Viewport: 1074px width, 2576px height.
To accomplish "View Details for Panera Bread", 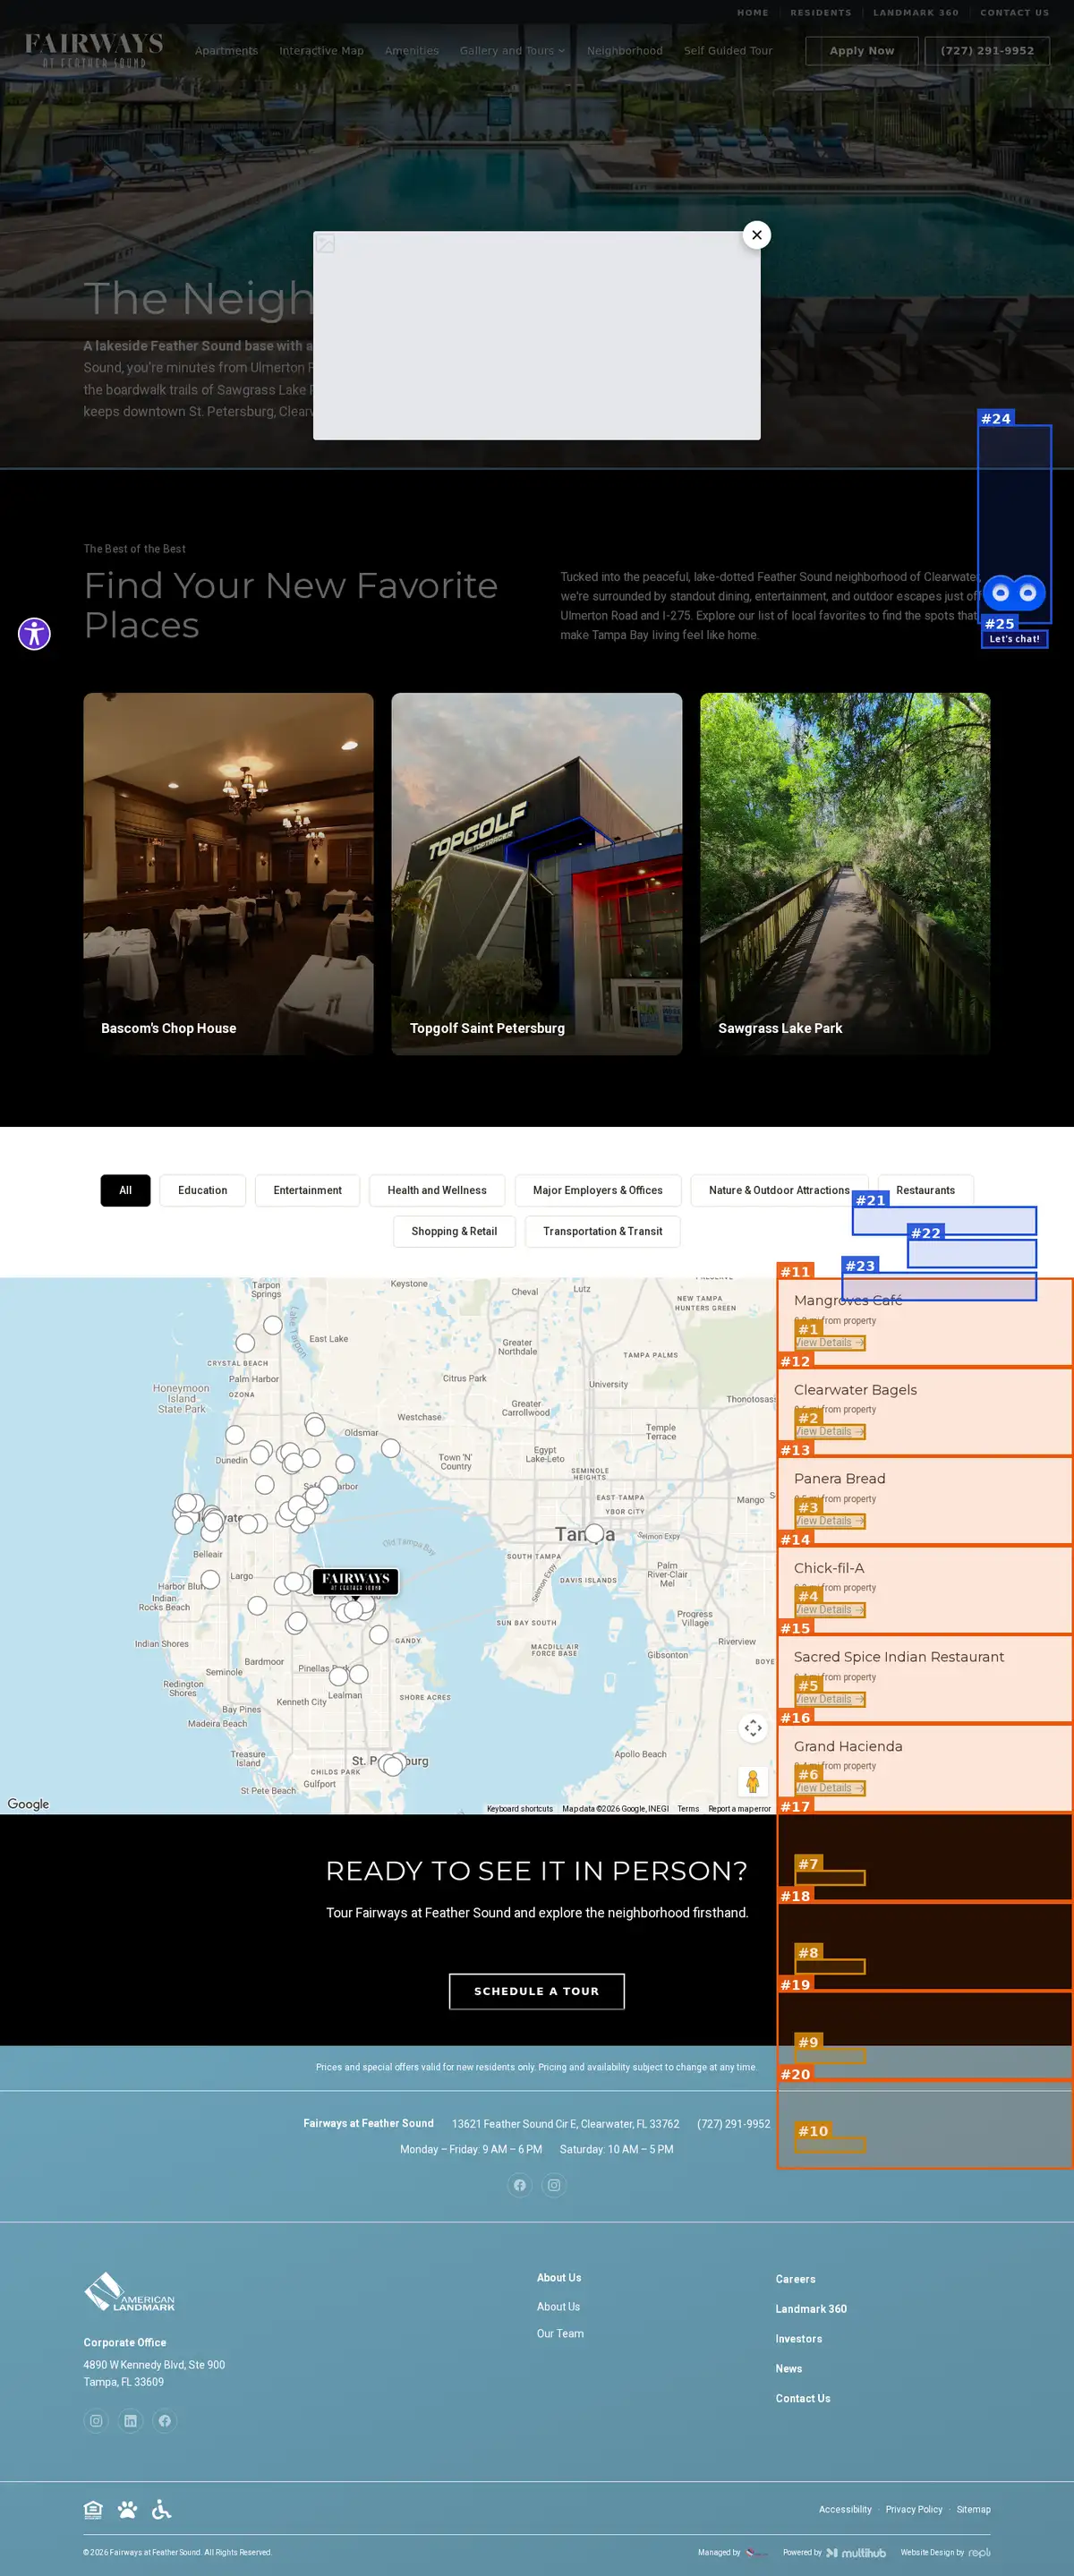I will (829, 1521).
